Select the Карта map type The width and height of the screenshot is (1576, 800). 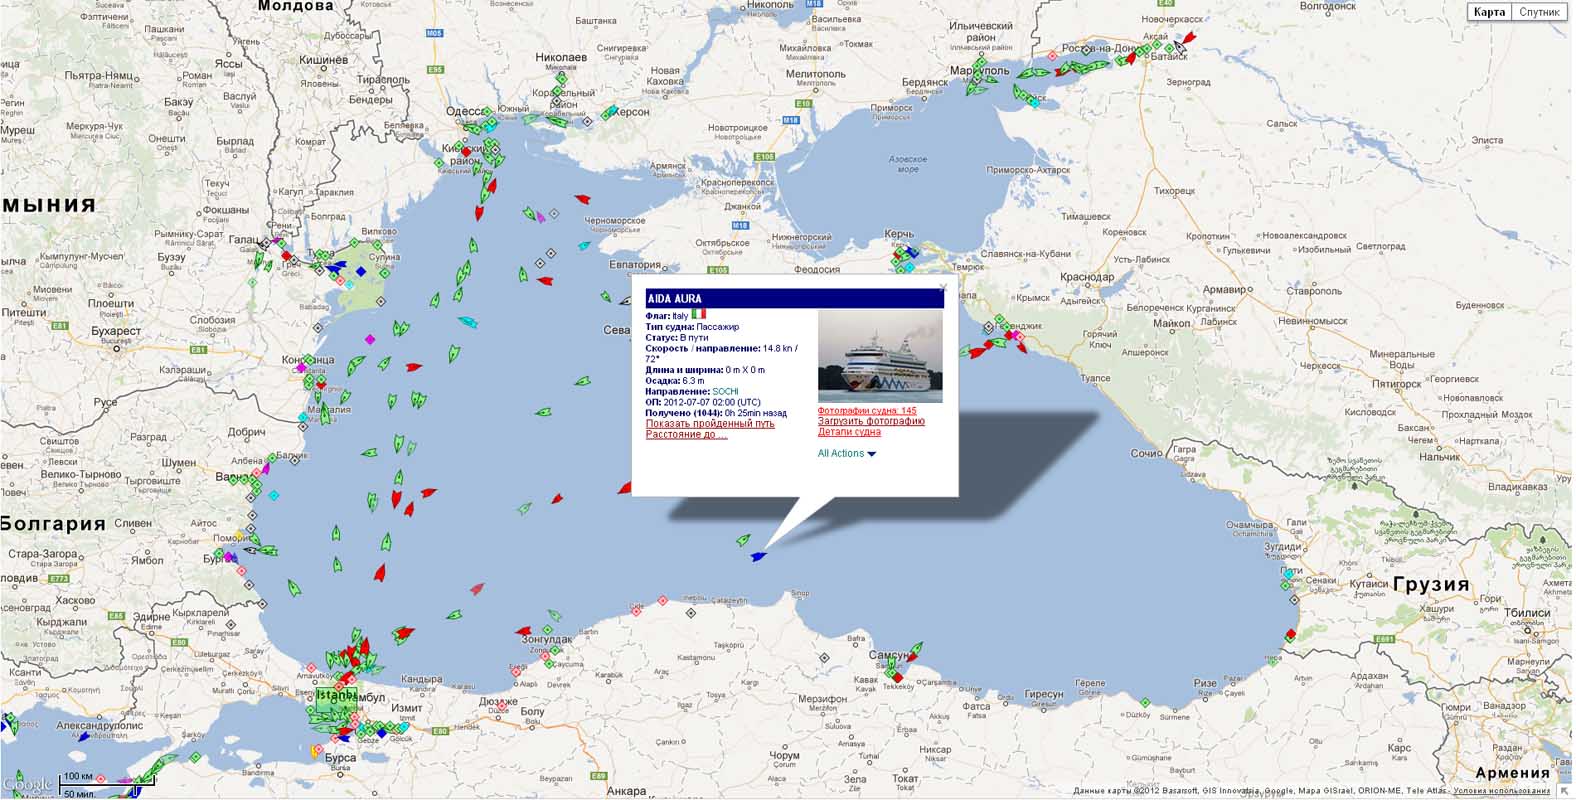click(x=1489, y=12)
